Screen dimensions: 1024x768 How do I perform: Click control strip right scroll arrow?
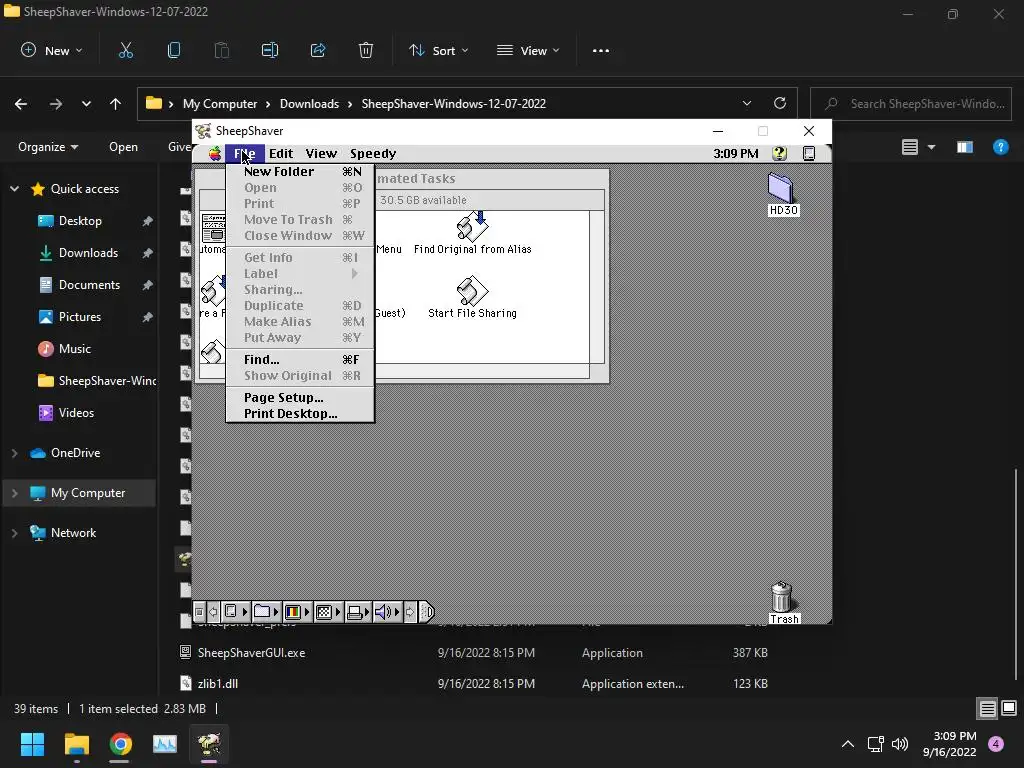(410, 612)
